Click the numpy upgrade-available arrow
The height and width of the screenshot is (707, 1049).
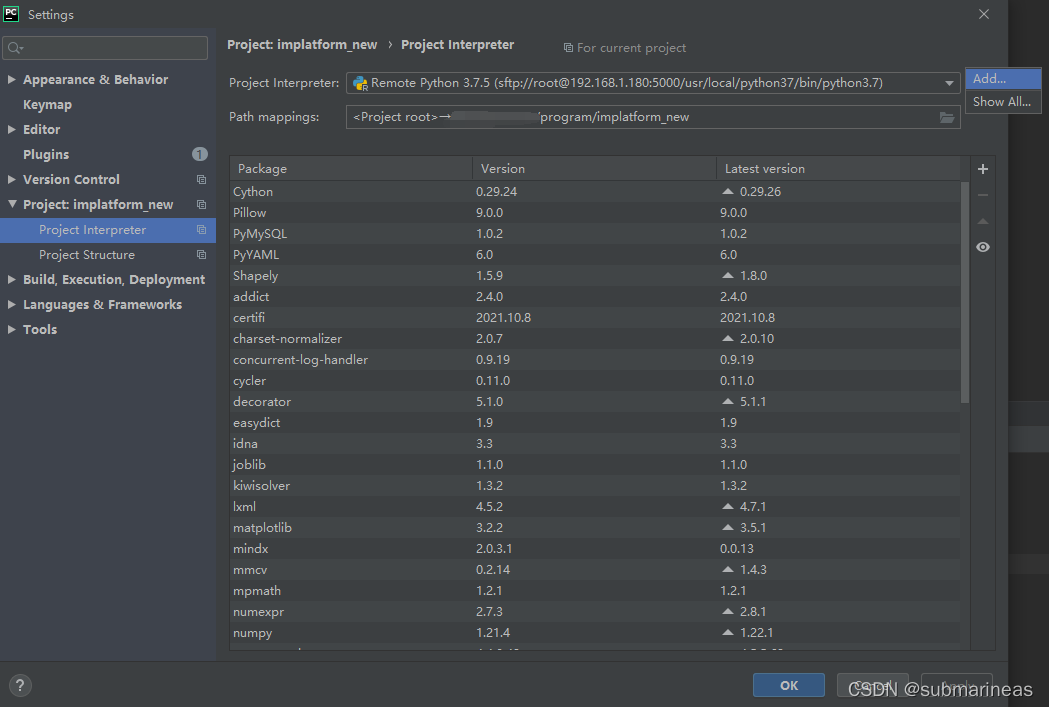(728, 633)
